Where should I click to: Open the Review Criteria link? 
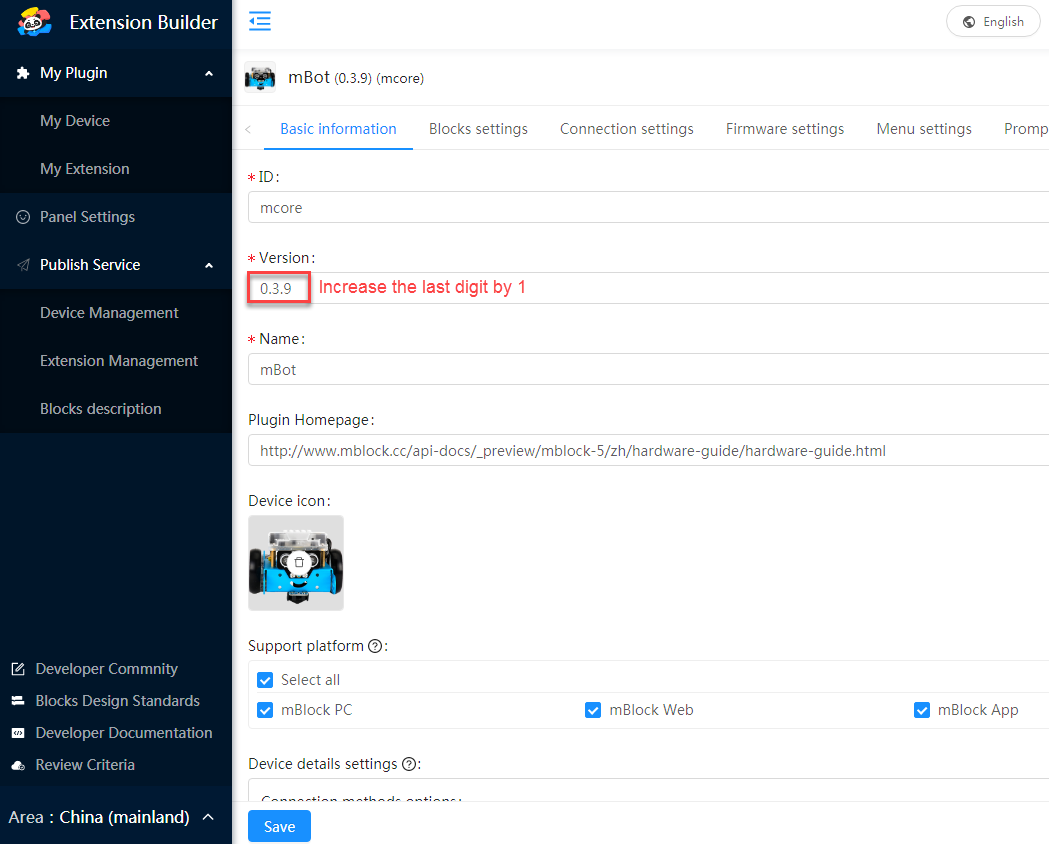(85, 765)
